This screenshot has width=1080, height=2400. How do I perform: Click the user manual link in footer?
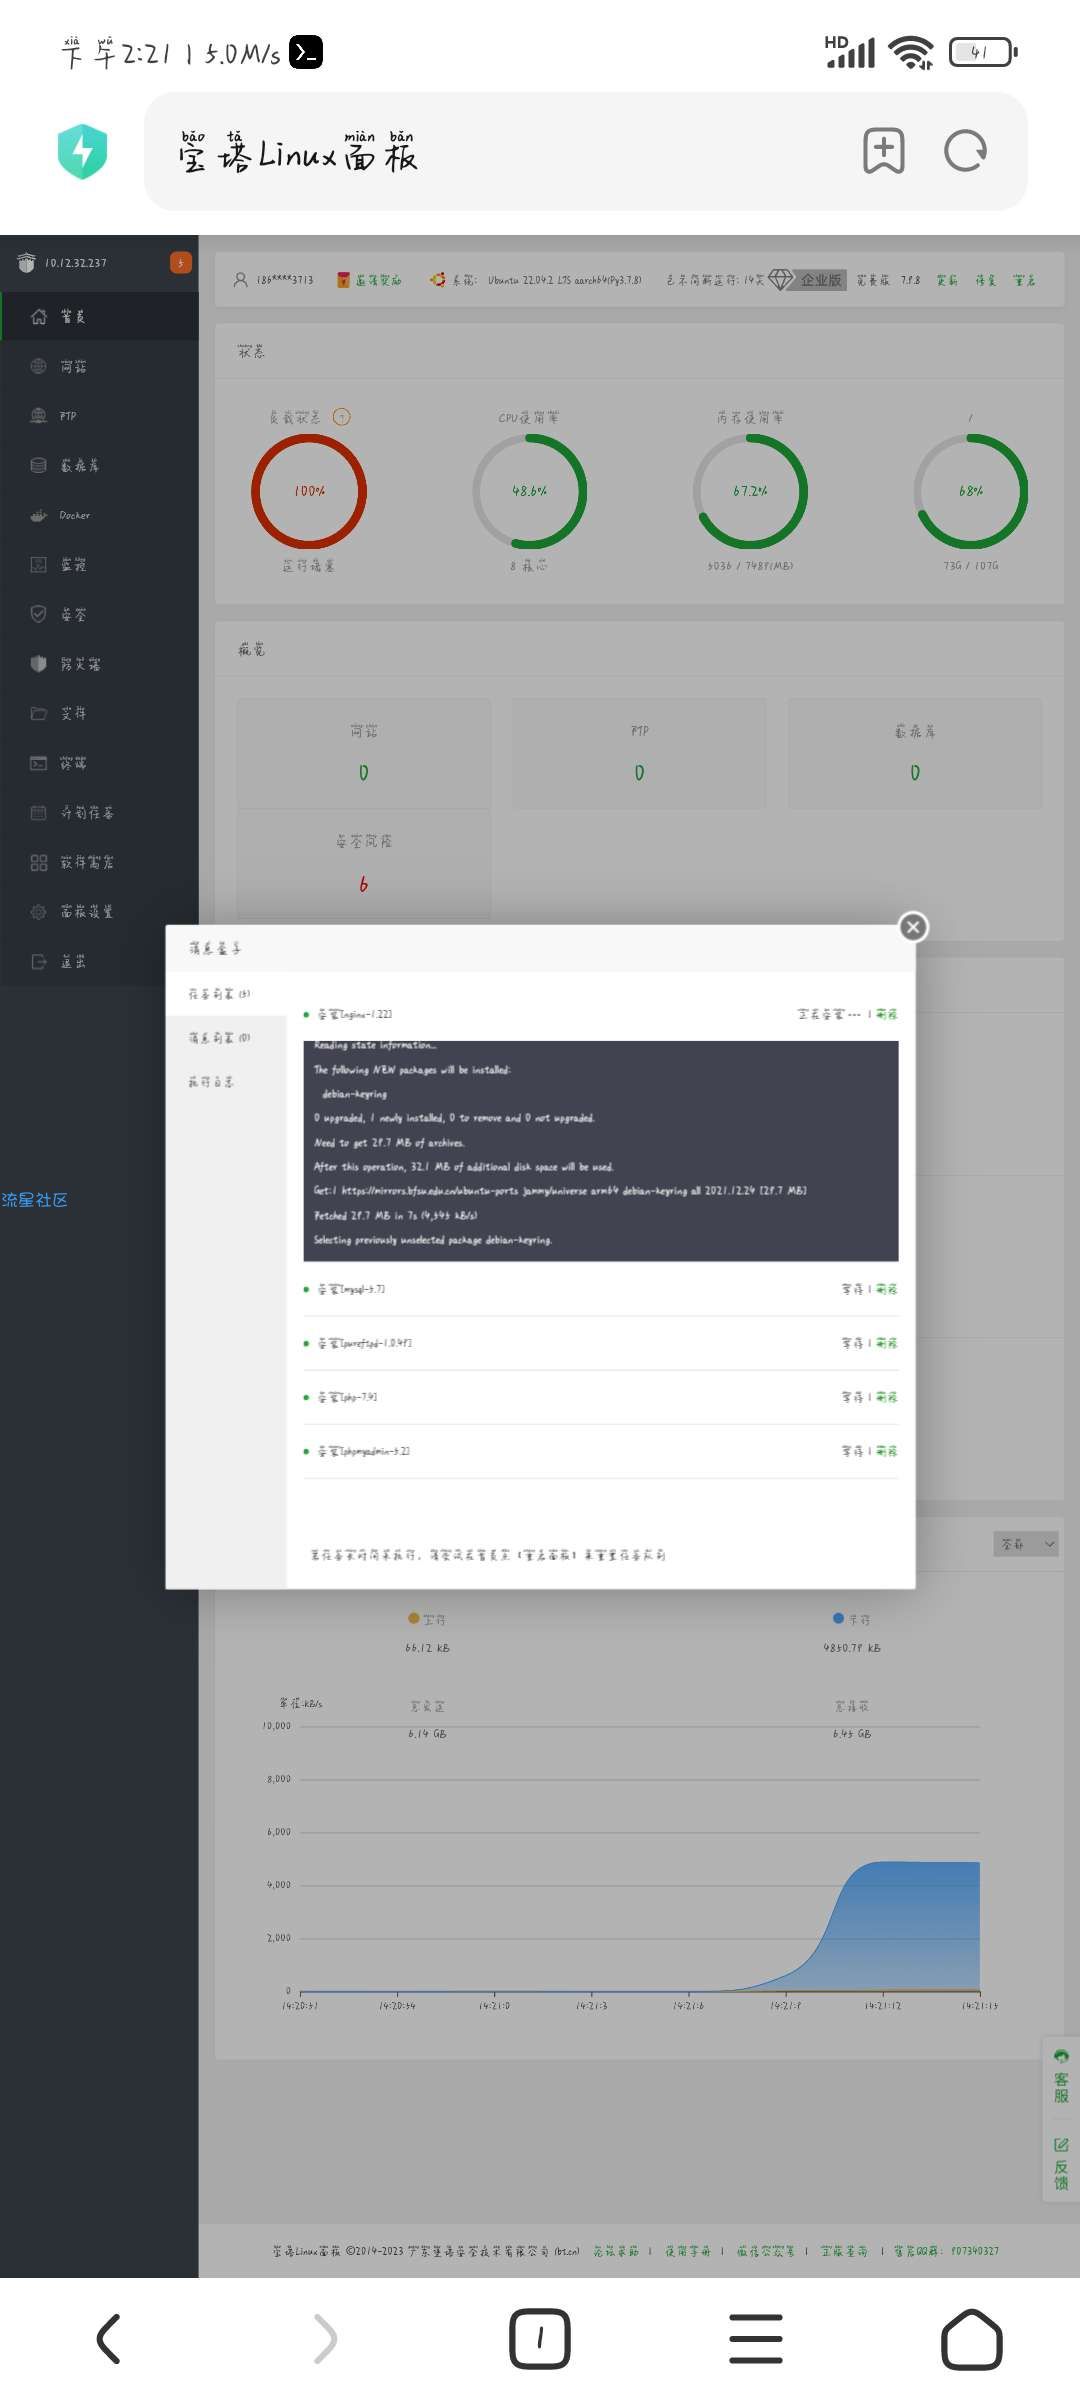688,2251
